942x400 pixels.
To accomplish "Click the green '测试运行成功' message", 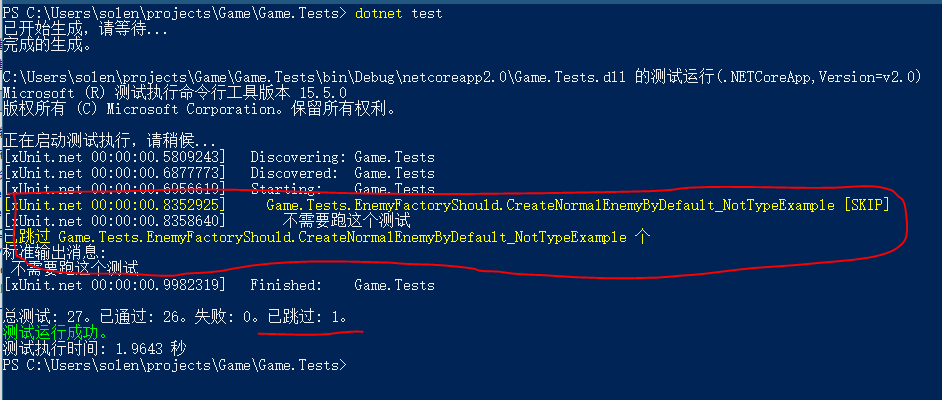I will [x=55, y=333].
